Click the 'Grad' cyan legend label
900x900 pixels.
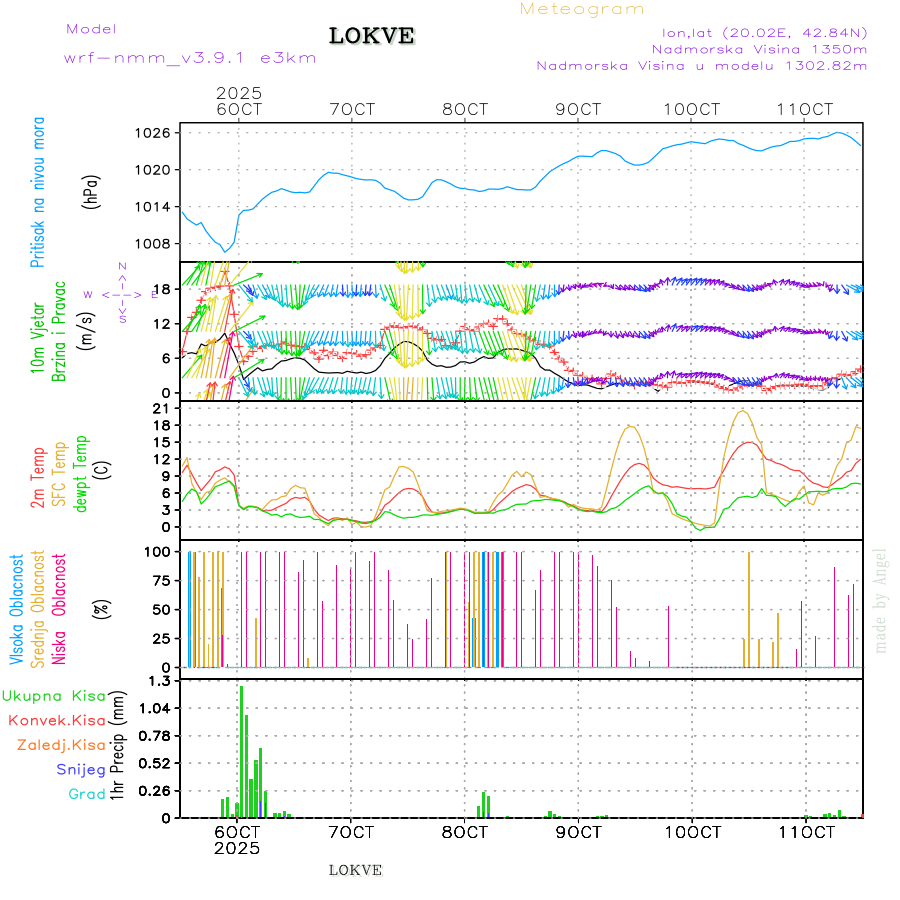(x=86, y=794)
